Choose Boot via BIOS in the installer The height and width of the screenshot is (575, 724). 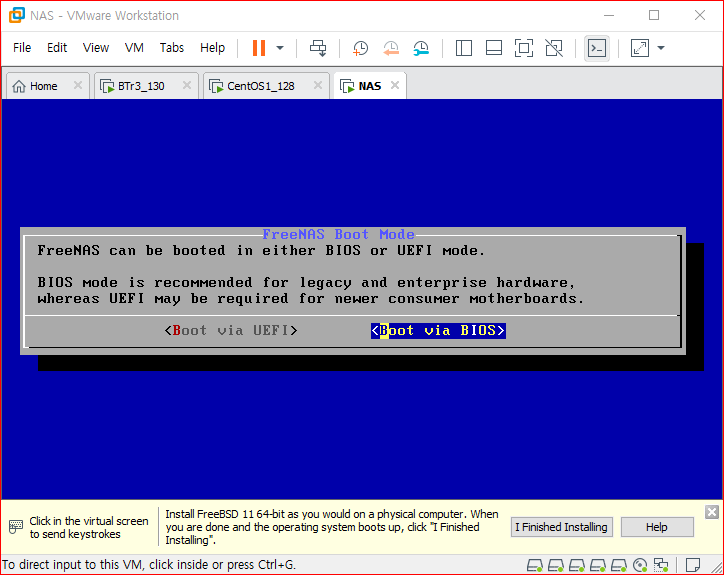(438, 331)
